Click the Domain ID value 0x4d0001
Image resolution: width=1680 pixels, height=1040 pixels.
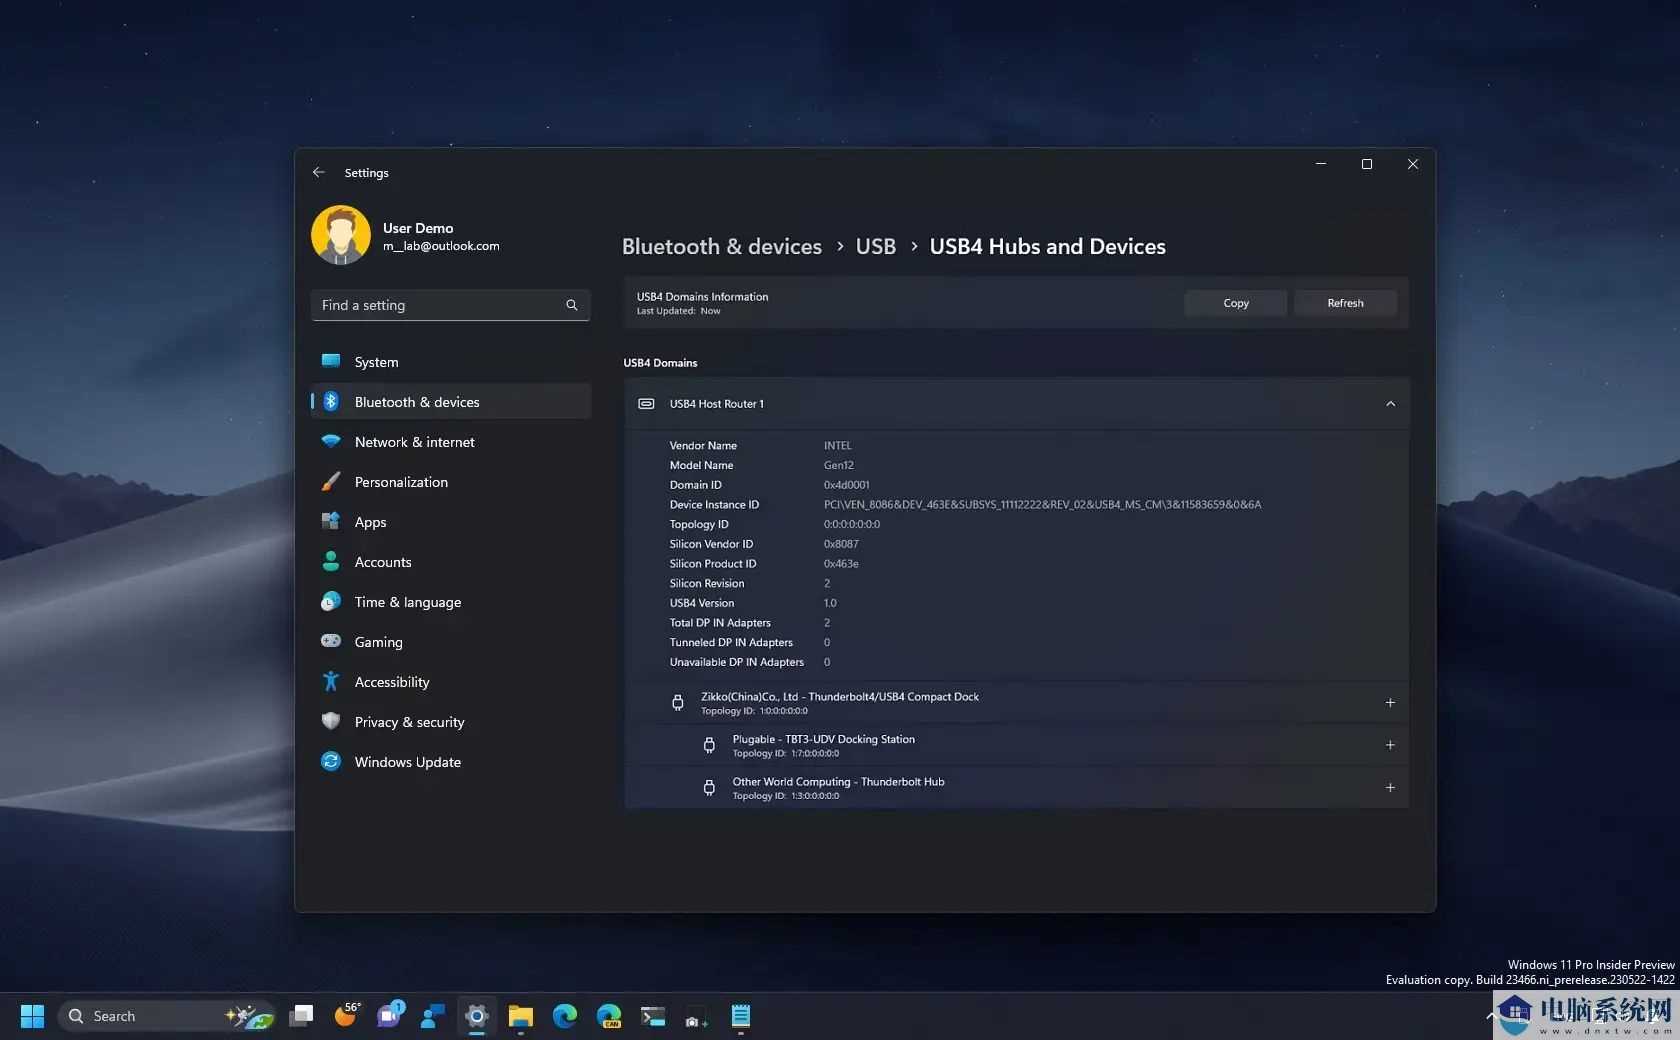(847, 485)
